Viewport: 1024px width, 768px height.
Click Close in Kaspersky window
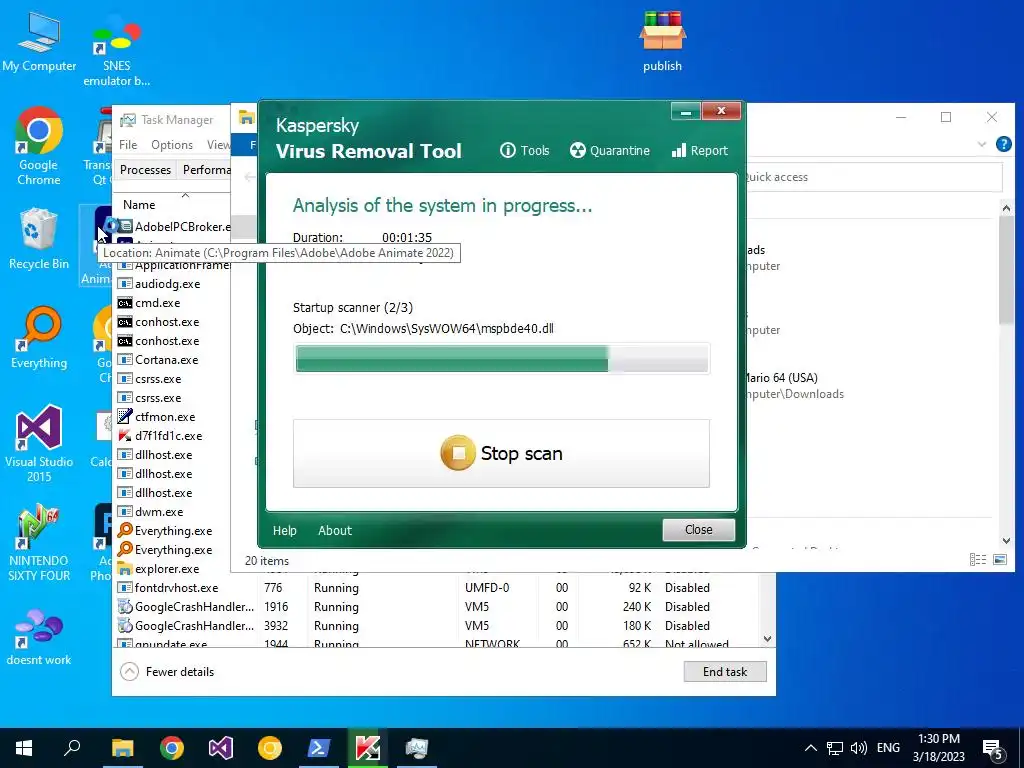pos(698,530)
